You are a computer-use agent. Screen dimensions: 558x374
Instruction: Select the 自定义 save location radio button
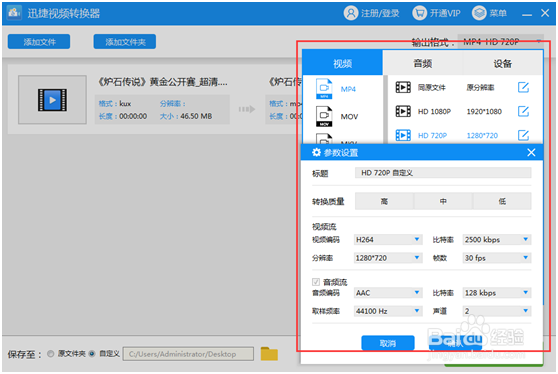coord(92,354)
